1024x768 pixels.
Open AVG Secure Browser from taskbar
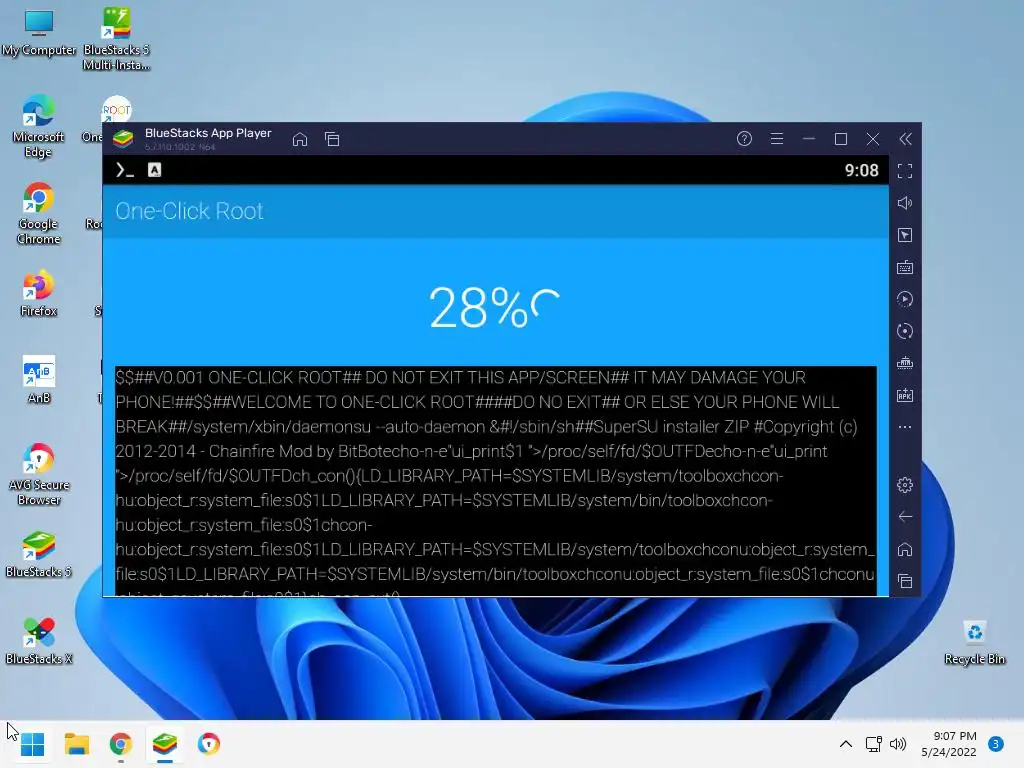(x=208, y=744)
